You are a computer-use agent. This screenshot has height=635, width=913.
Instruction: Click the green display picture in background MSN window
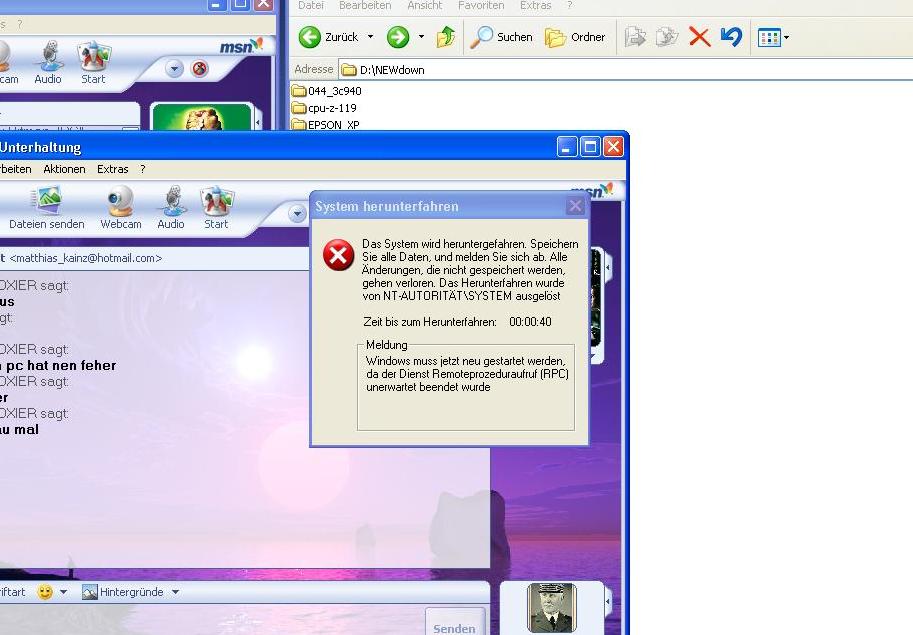pos(202,116)
